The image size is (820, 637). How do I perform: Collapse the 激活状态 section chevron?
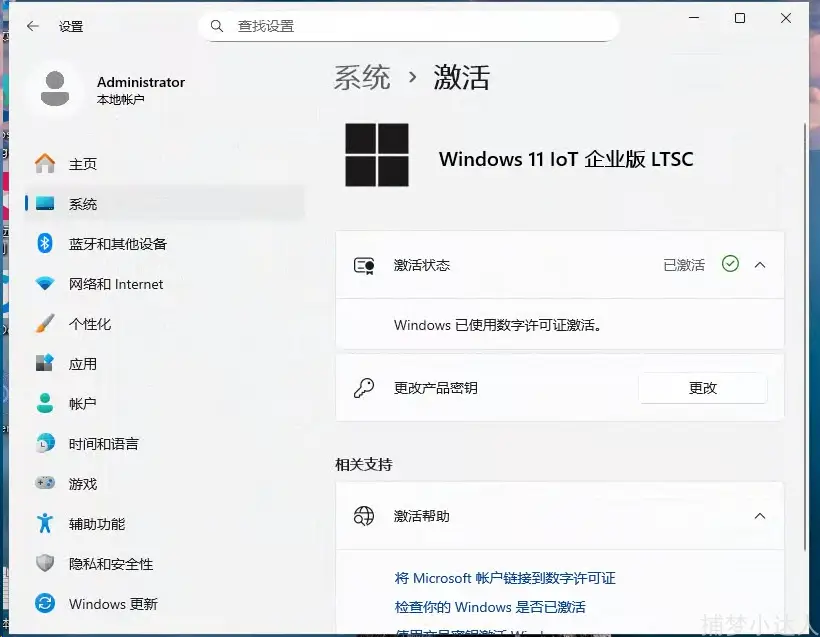click(x=759, y=265)
